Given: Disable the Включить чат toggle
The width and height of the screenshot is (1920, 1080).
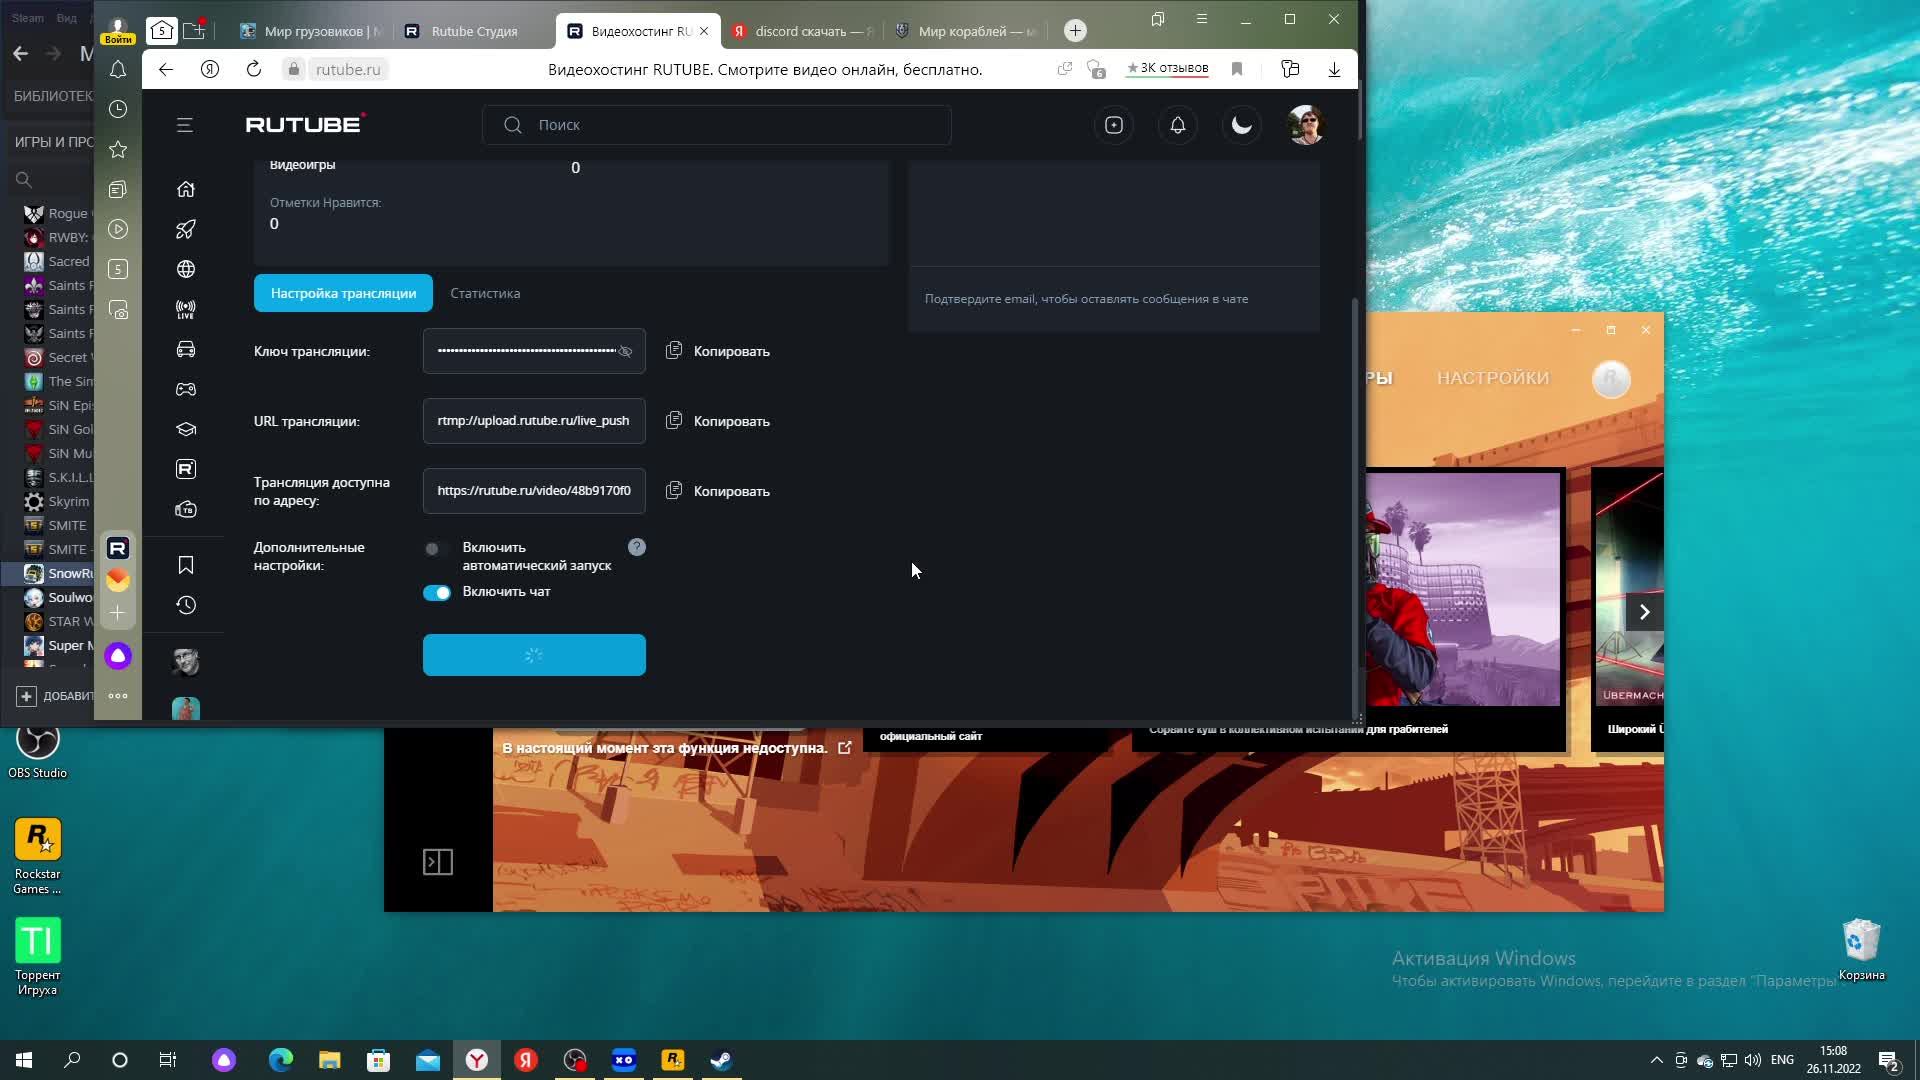Looking at the screenshot, I should click(437, 593).
